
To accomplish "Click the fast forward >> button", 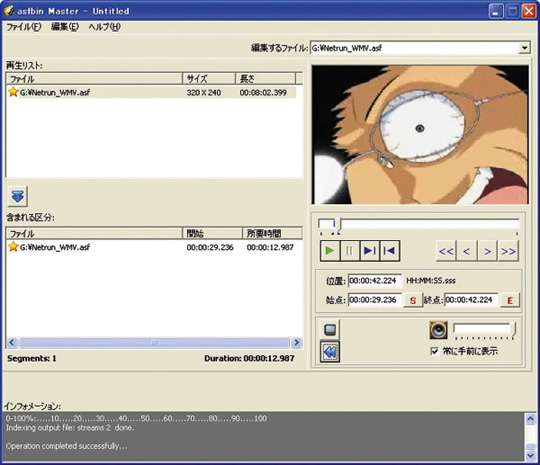I will [508, 251].
